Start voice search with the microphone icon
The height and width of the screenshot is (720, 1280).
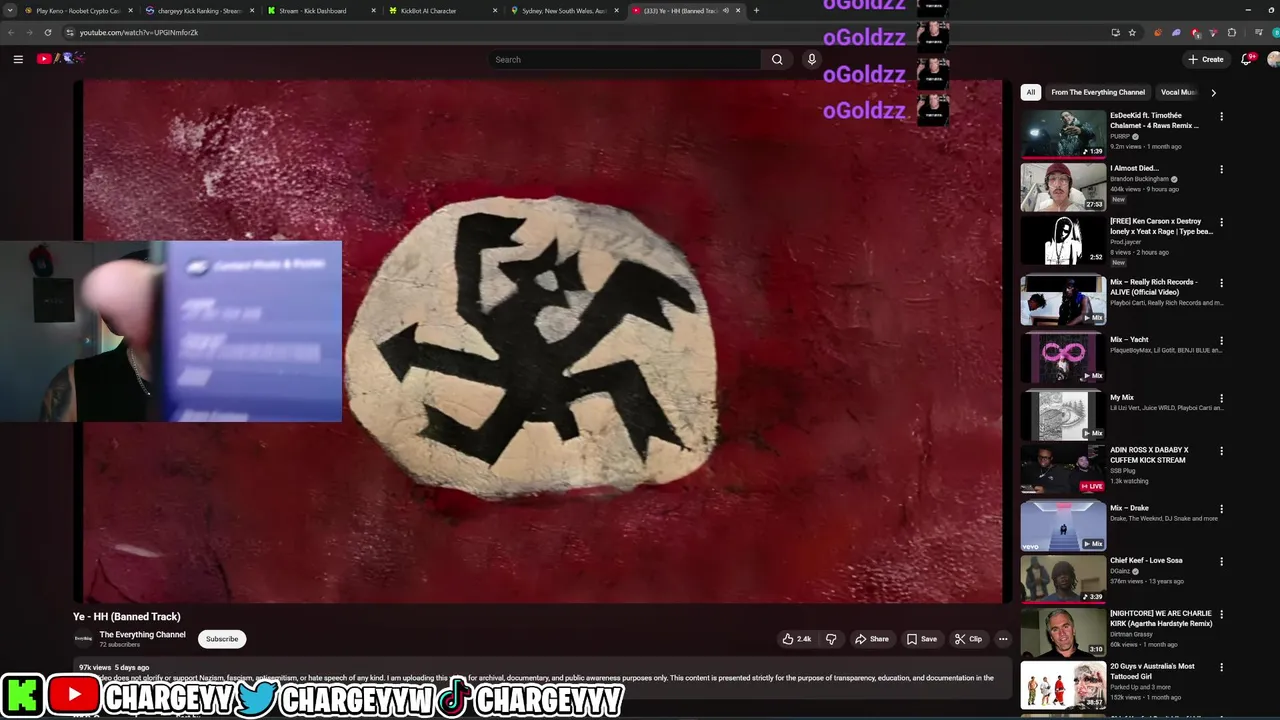tap(812, 59)
